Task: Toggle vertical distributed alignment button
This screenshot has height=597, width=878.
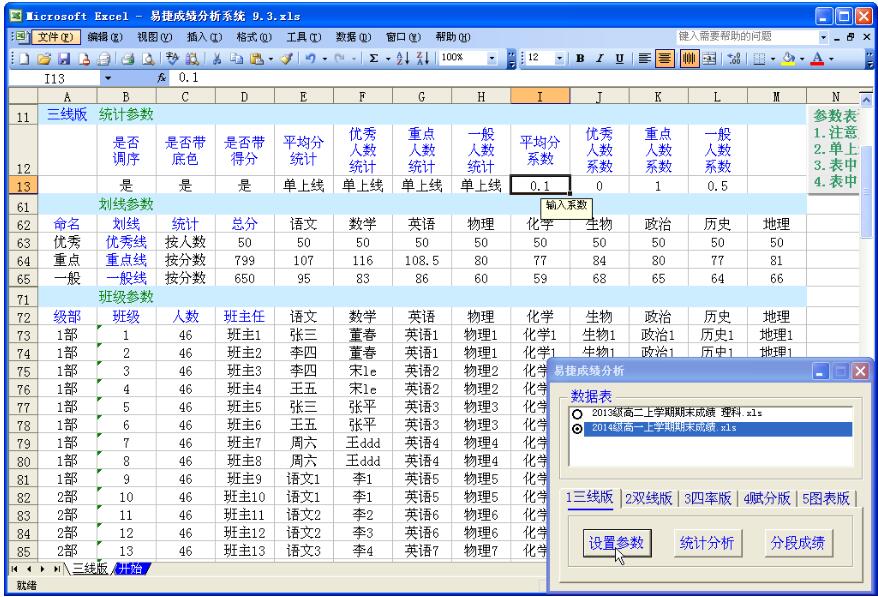Action: [x=689, y=58]
